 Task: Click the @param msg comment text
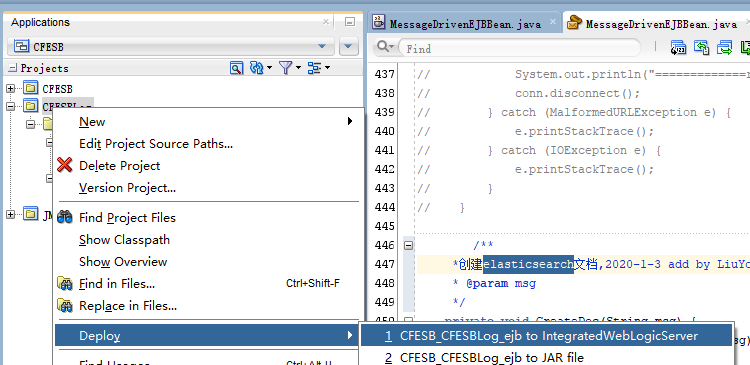pos(501,283)
